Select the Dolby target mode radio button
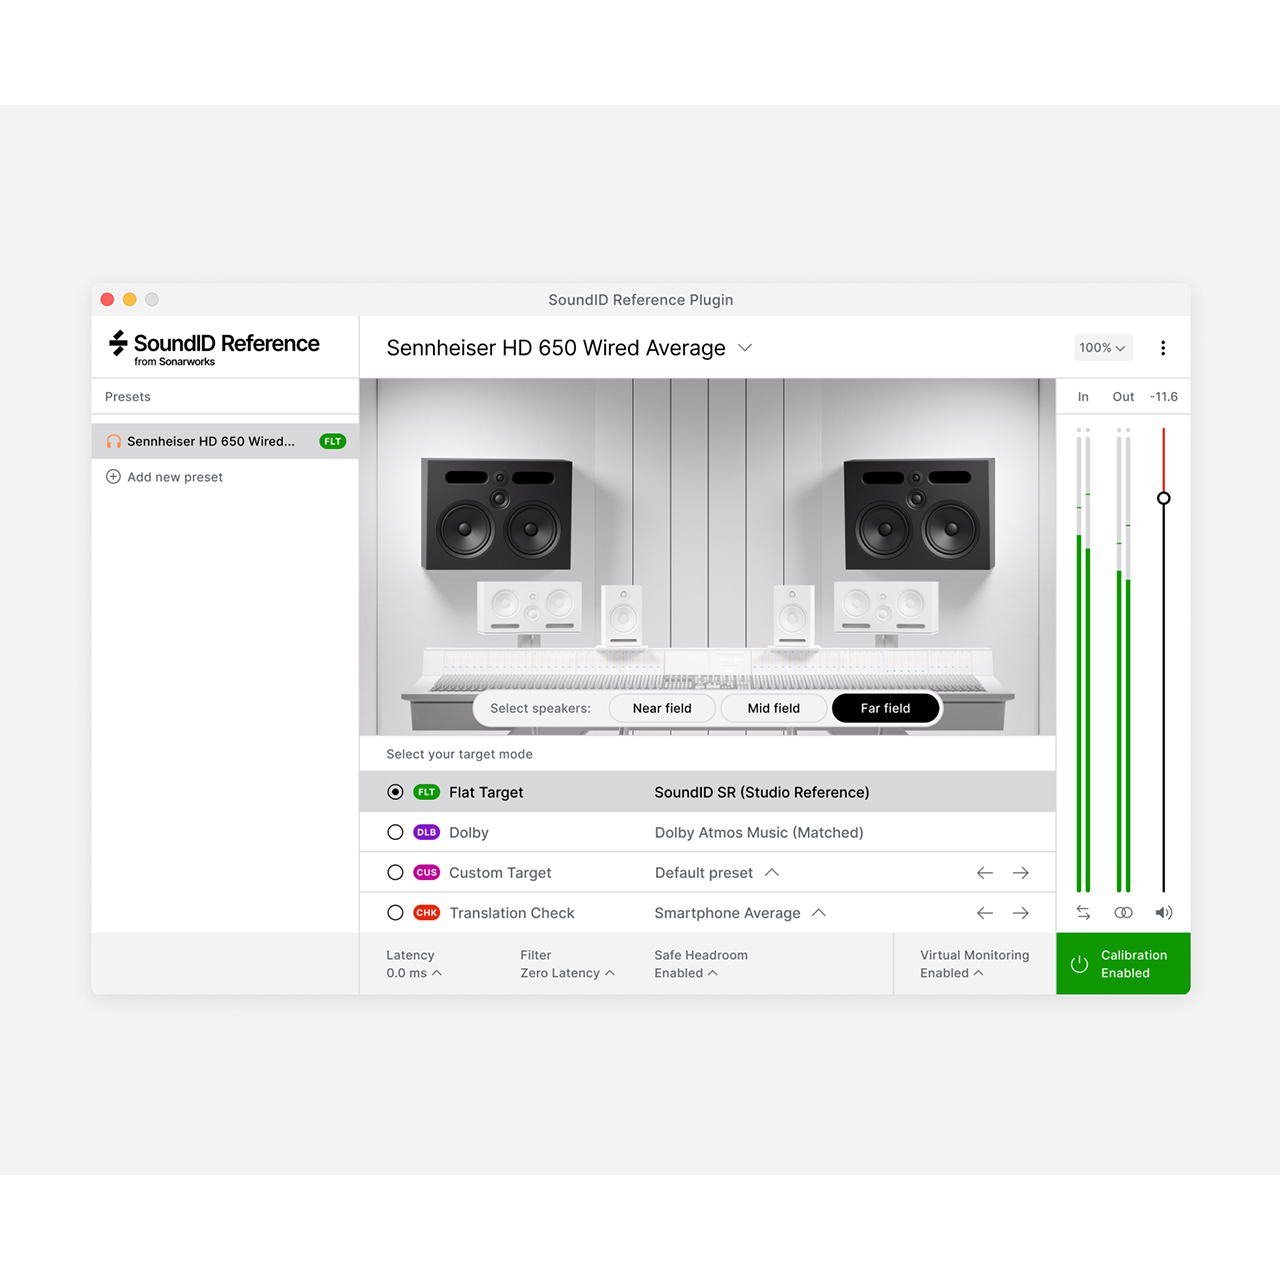The width and height of the screenshot is (1280, 1280). pos(395,832)
